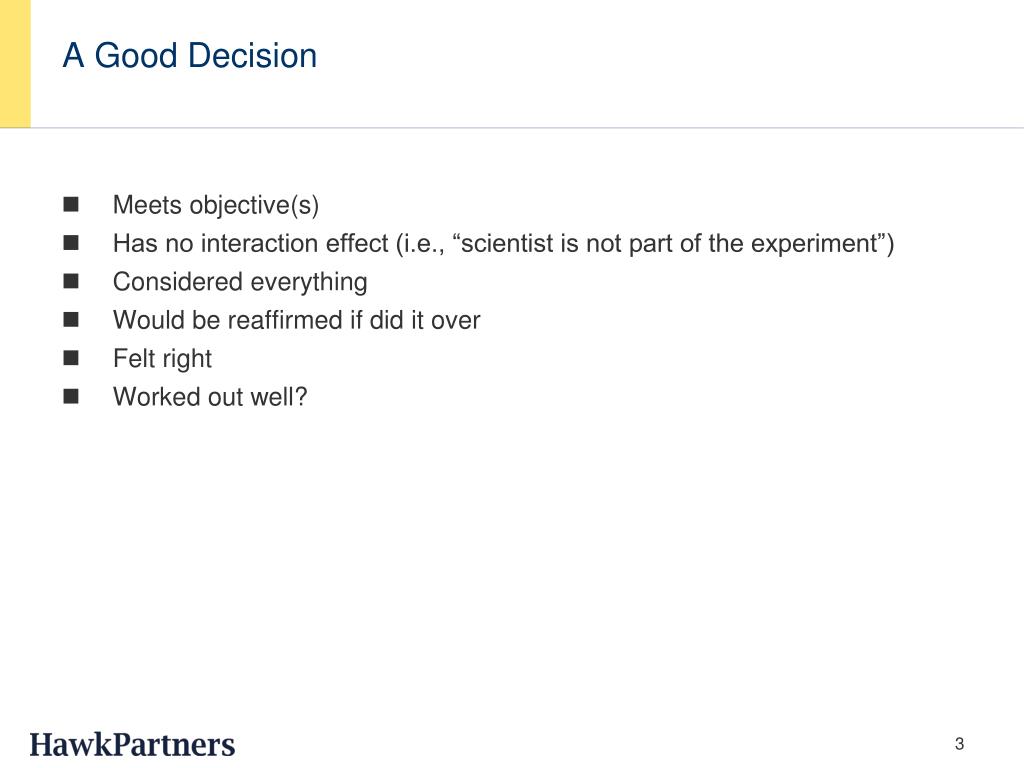Click the word 'Decision' in the title
Viewport: 1024px width, 768px height.
click(x=252, y=56)
